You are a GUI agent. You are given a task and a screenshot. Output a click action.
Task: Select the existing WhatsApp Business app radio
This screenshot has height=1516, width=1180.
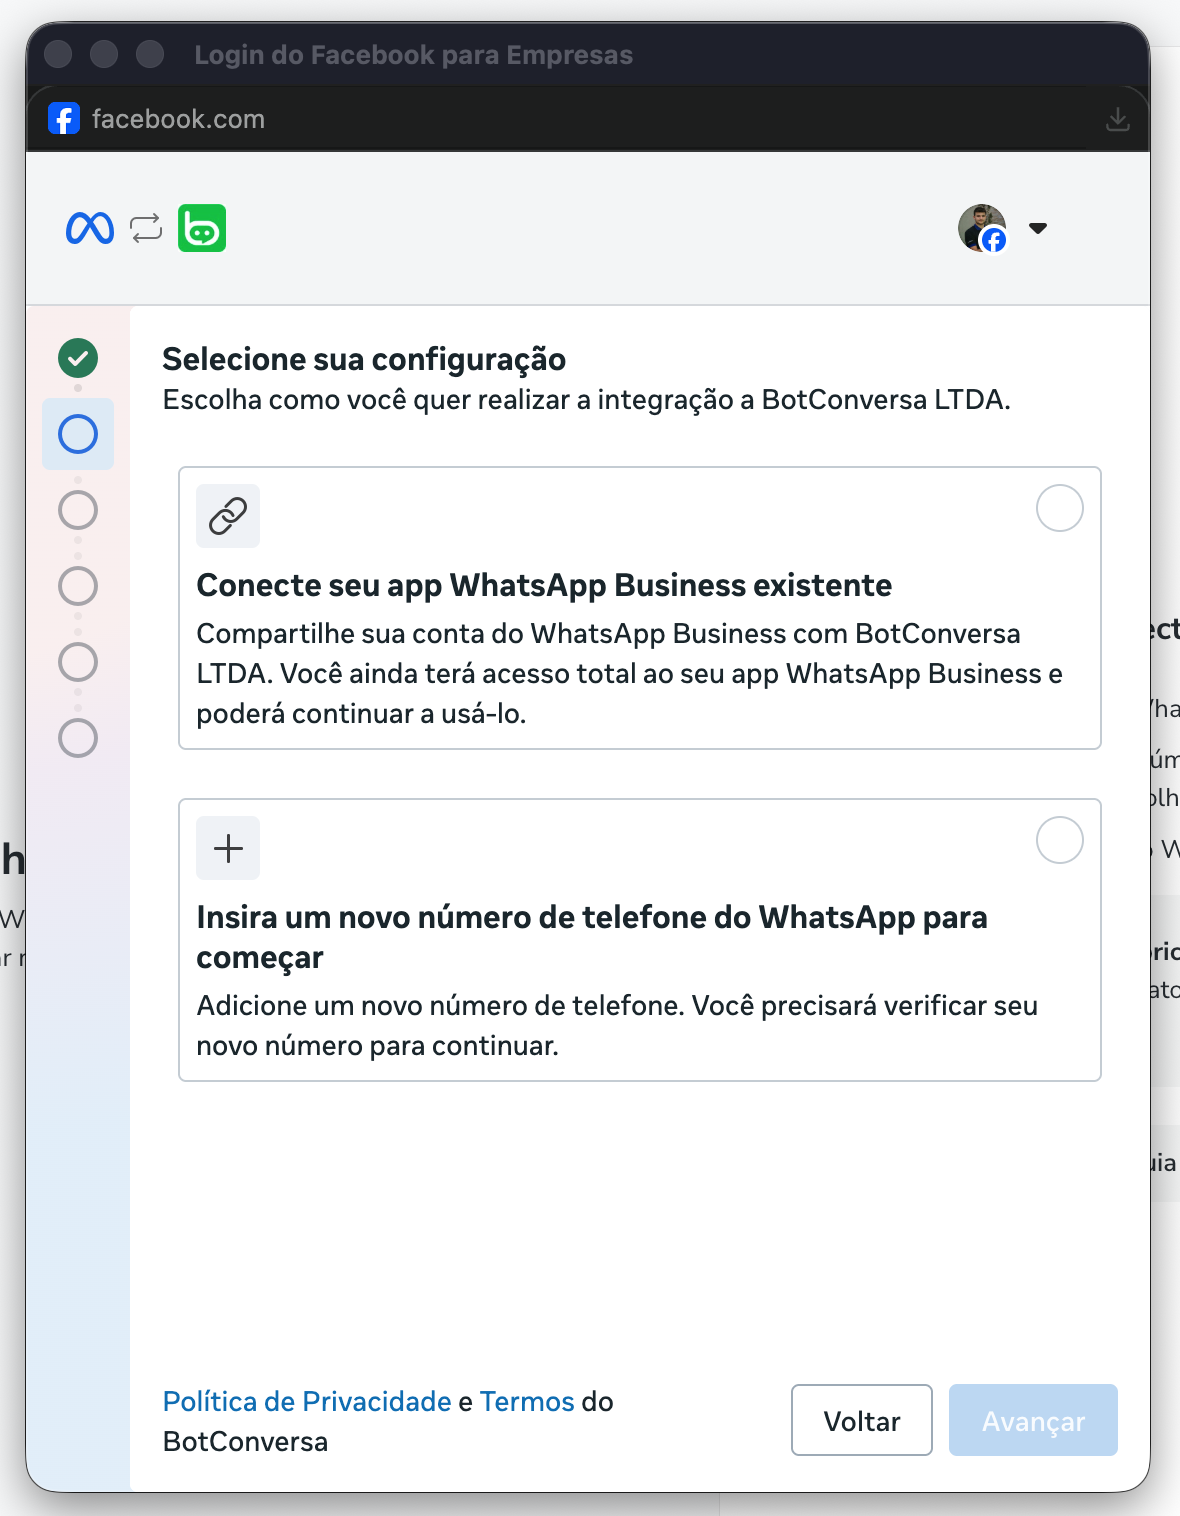coord(1059,509)
